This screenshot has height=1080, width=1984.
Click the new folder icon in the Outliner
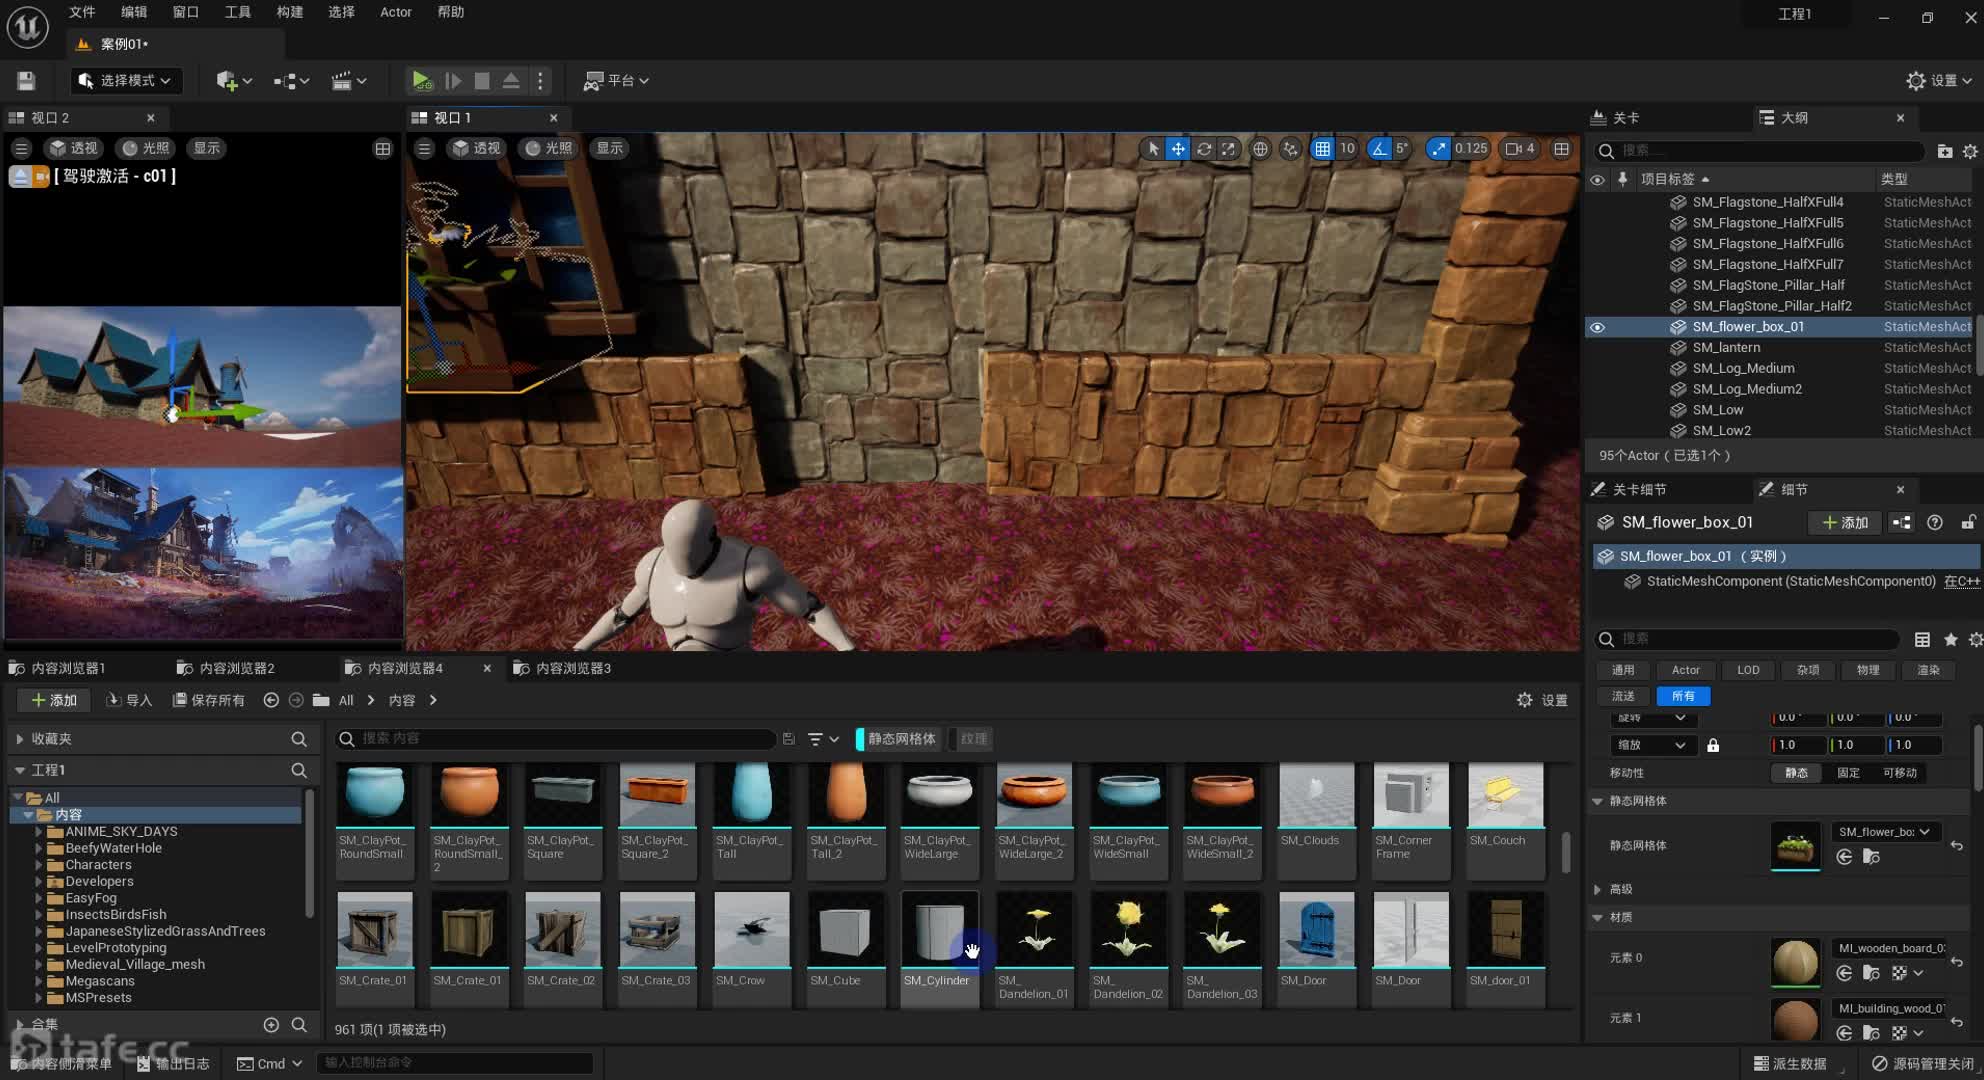(x=1945, y=151)
